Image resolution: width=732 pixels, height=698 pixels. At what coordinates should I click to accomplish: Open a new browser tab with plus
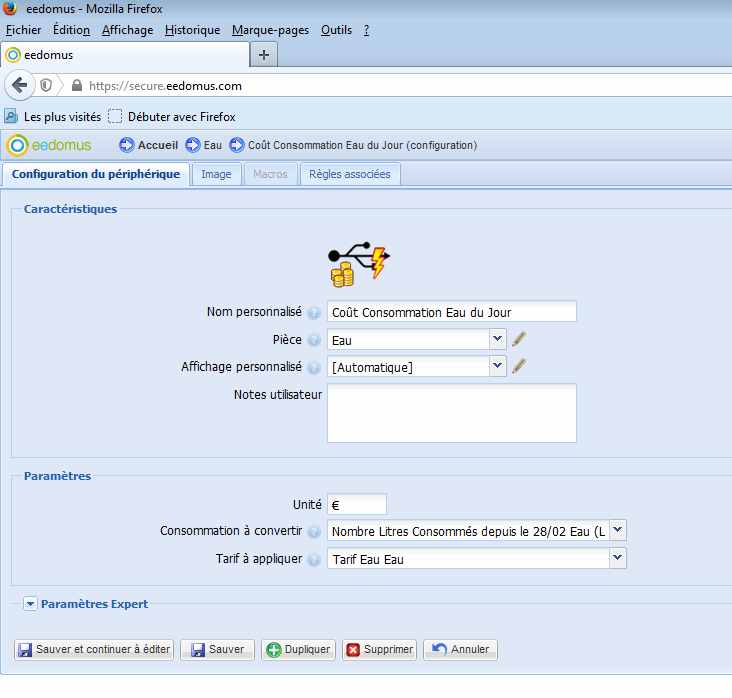[x=264, y=54]
